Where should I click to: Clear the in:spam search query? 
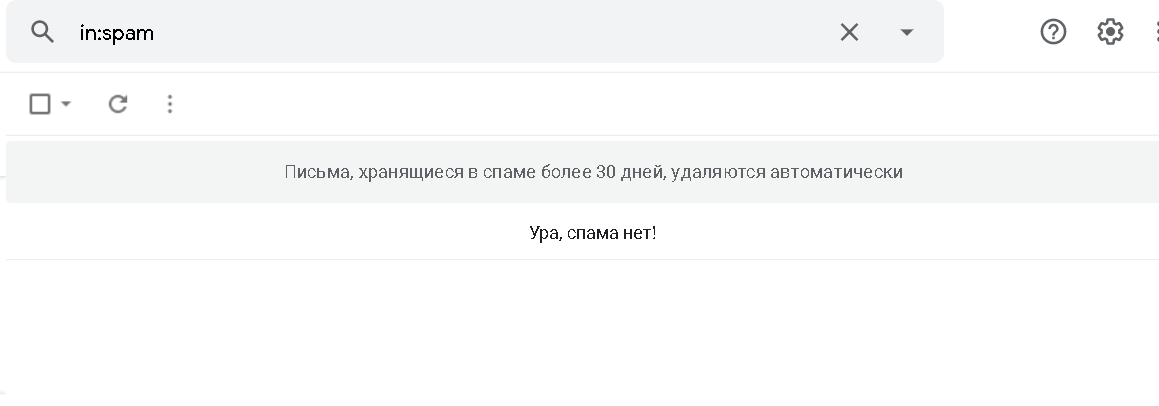849,32
